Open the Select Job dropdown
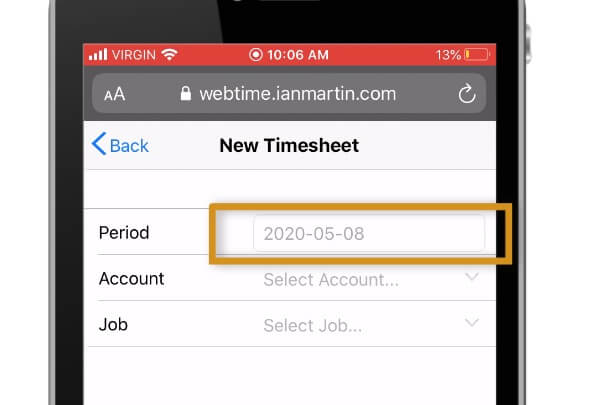 [313, 325]
